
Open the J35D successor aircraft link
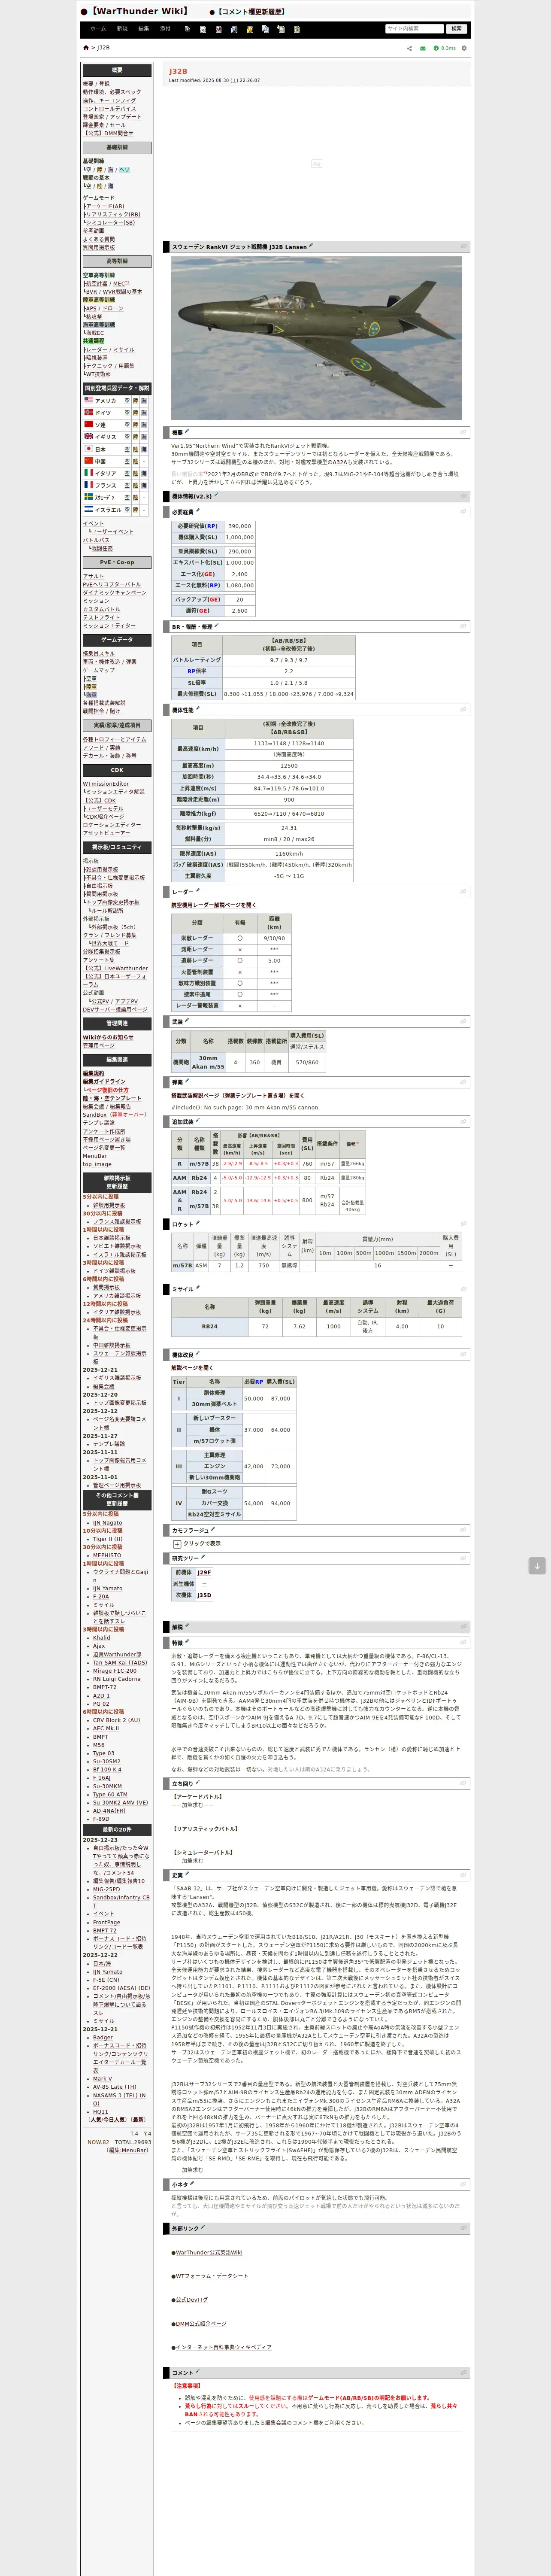204,1595
